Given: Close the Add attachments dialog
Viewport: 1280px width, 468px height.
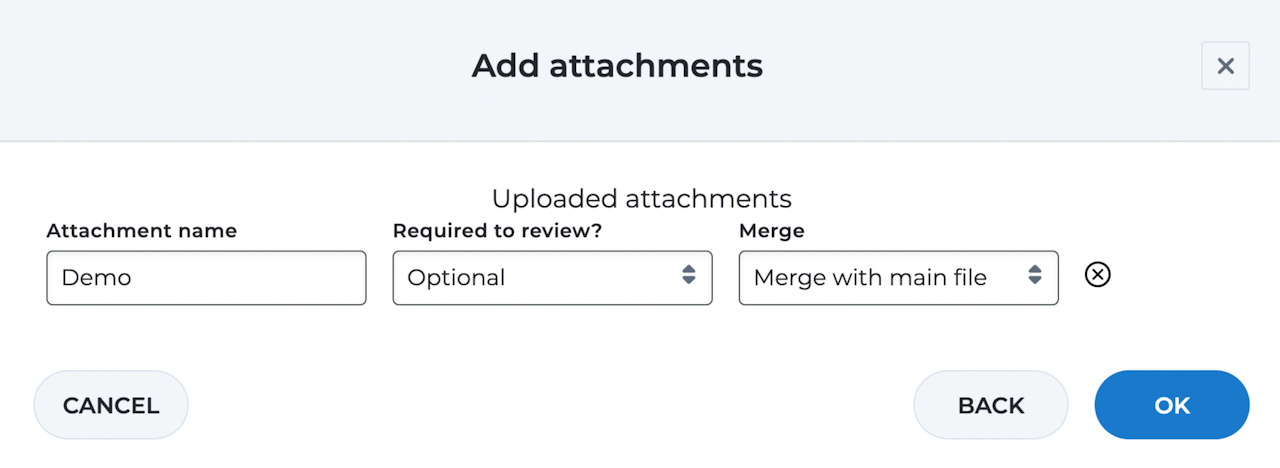Looking at the screenshot, I should tap(1225, 66).
